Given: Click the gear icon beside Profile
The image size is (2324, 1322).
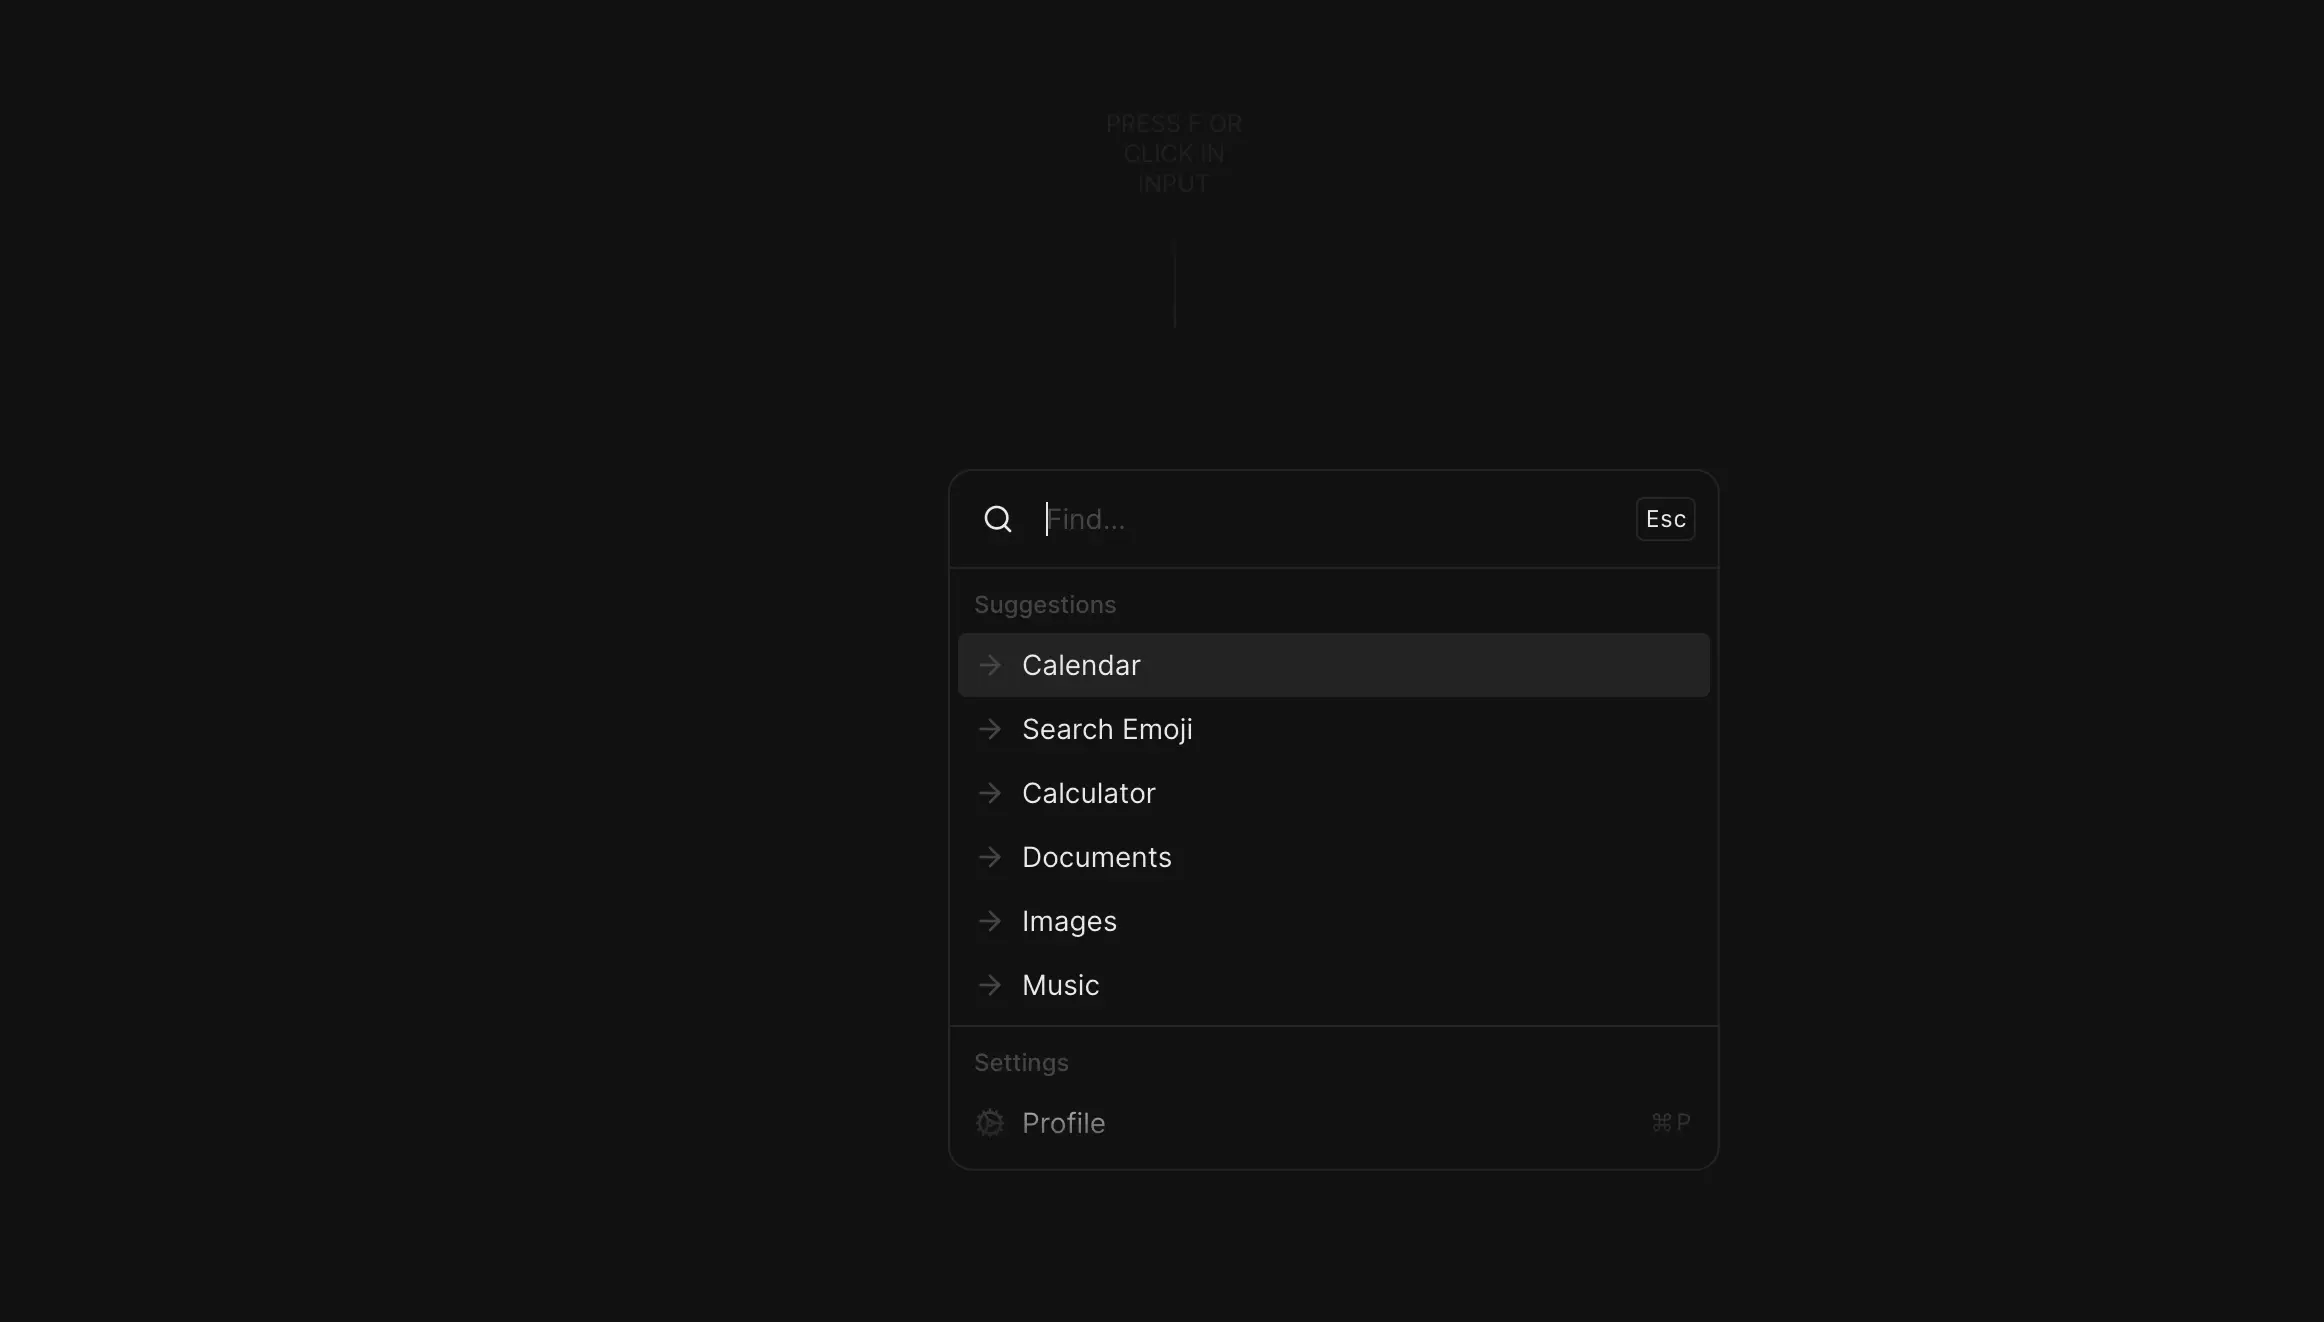Looking at the screenshot, I should pyautogui.click(x=990, y=1123).
